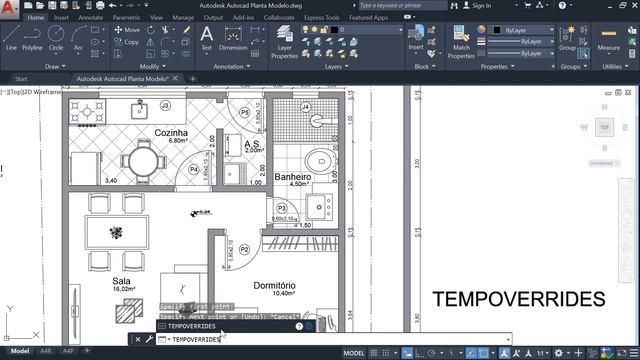Activate the Fillet tool
The width and height of the screenshot is (640, 360).
pyautogui.click(x=165, y=42)
